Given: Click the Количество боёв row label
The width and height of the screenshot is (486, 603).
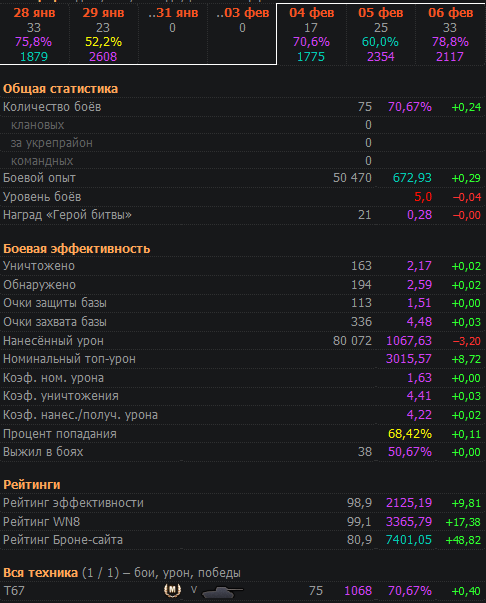Looking at the screenshot, I should (x=52, y=107).
